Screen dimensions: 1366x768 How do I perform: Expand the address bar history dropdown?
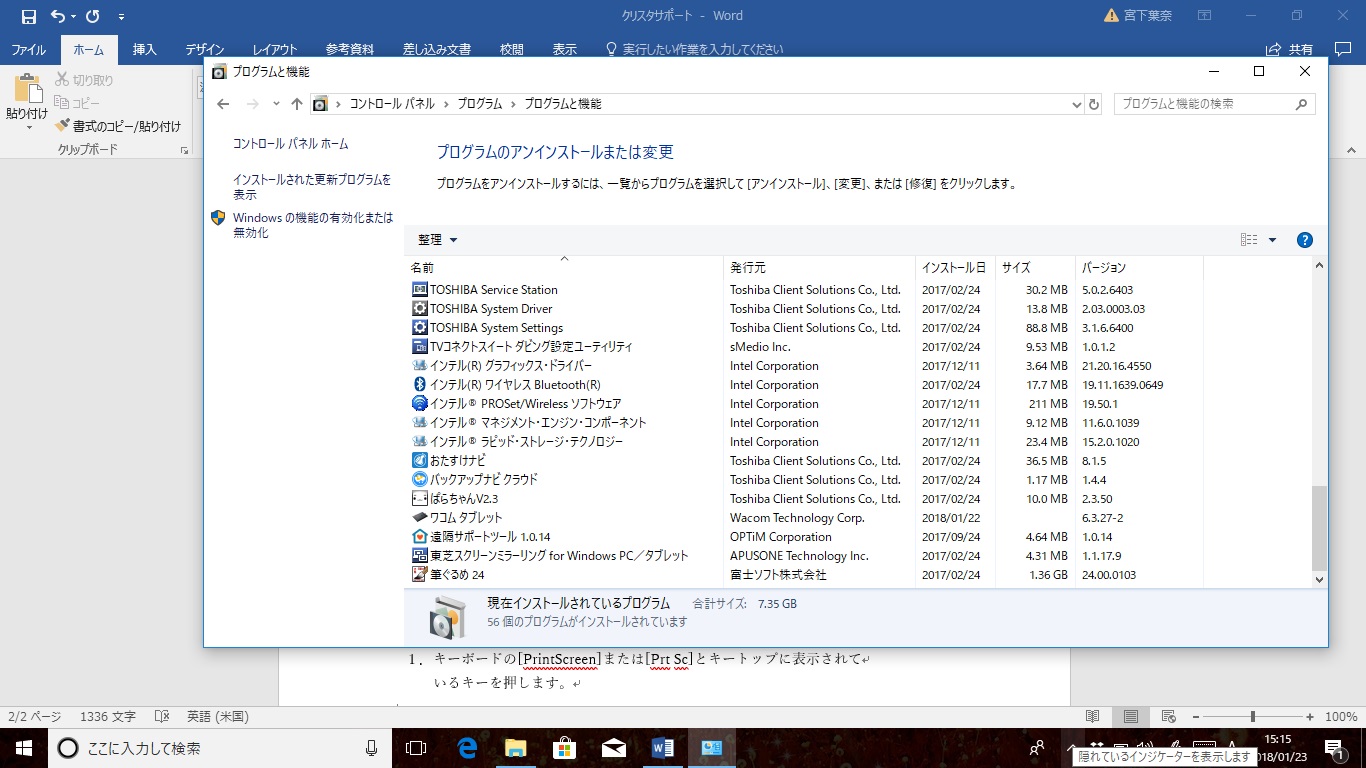coord(1076,104)
